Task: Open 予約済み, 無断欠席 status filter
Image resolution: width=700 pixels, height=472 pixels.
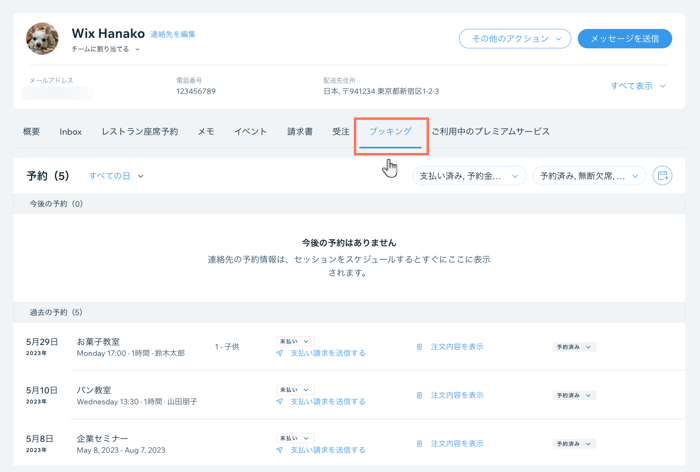Action: tap(589, 176)
